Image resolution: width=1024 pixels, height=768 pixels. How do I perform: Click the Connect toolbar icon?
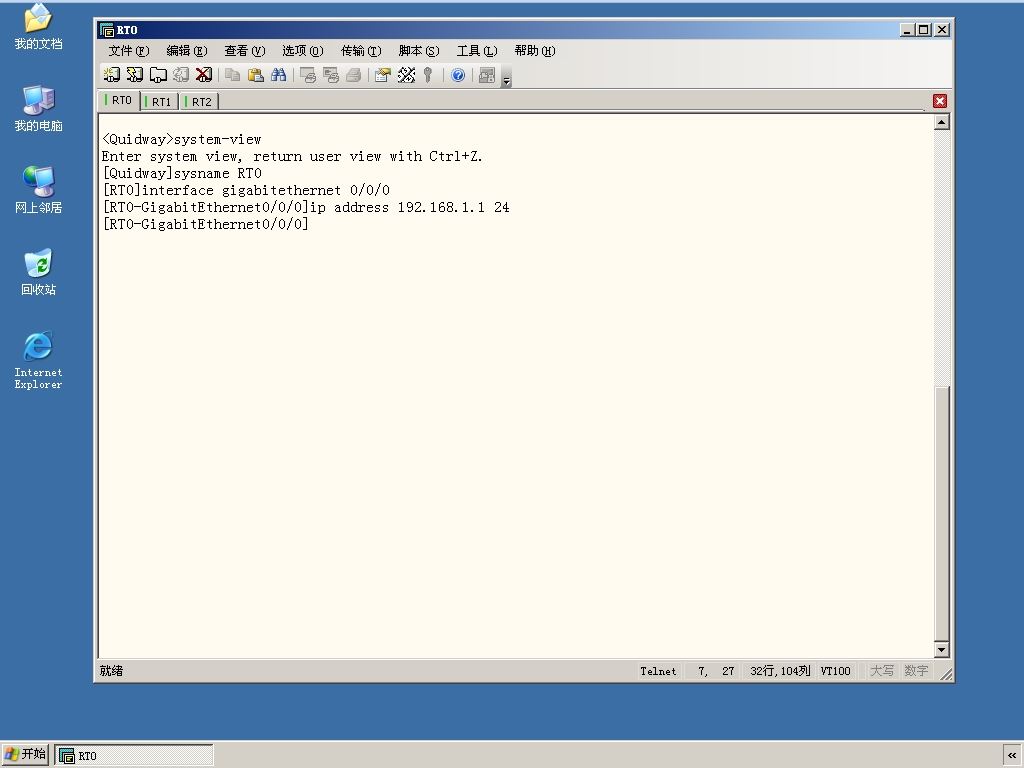[x=112, y=75]
